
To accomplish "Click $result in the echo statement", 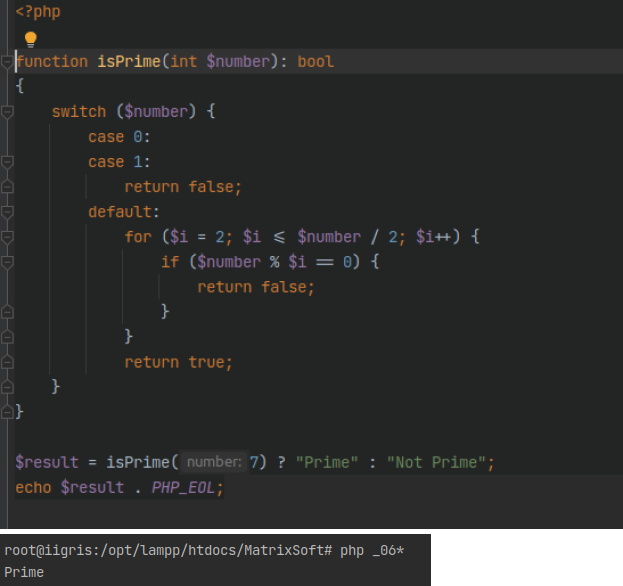I will [92, 487].
